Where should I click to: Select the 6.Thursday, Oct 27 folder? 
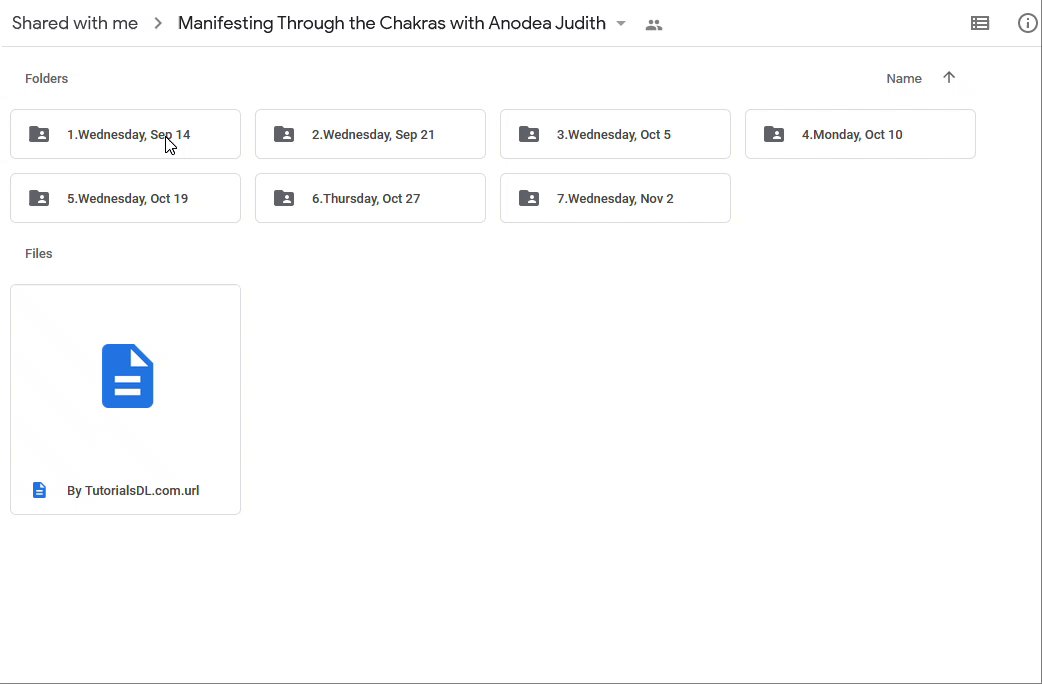tap(366, 198)
